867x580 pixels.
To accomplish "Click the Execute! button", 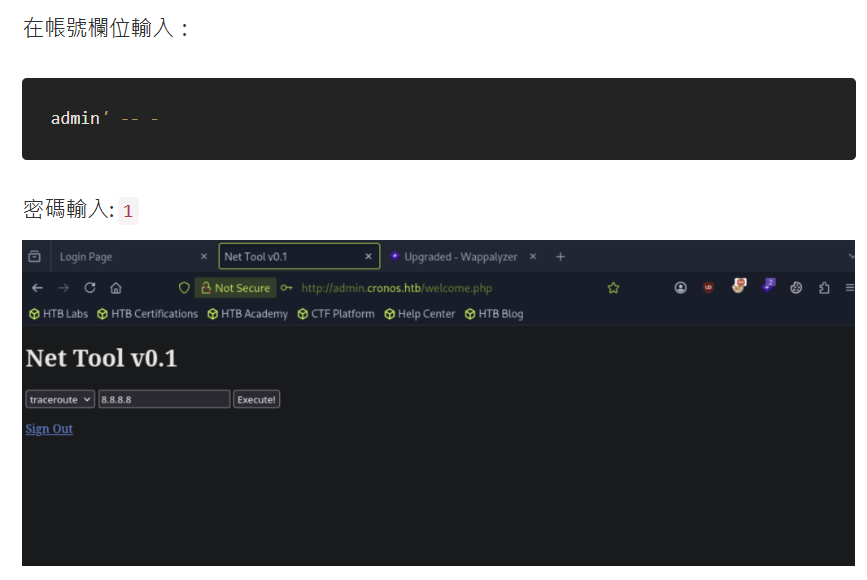I will point(257,399).
